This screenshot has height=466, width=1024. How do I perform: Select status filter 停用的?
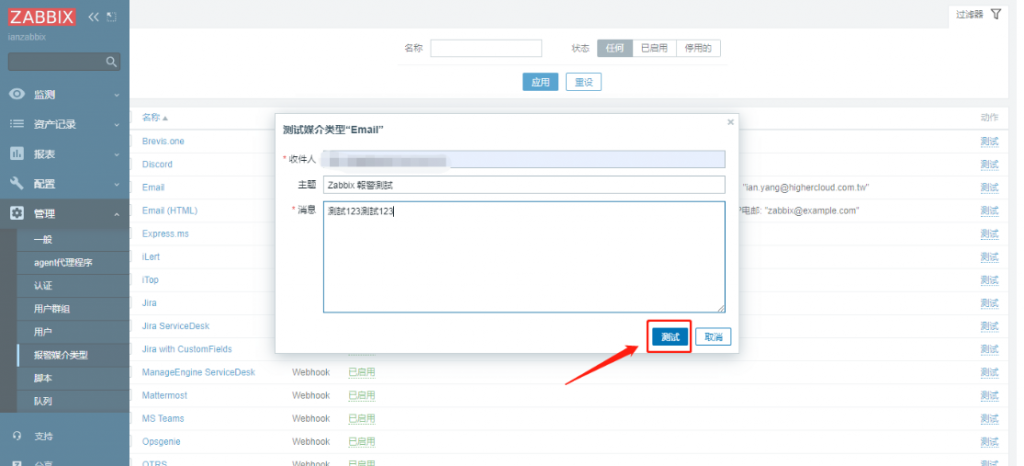click(698, 48)
